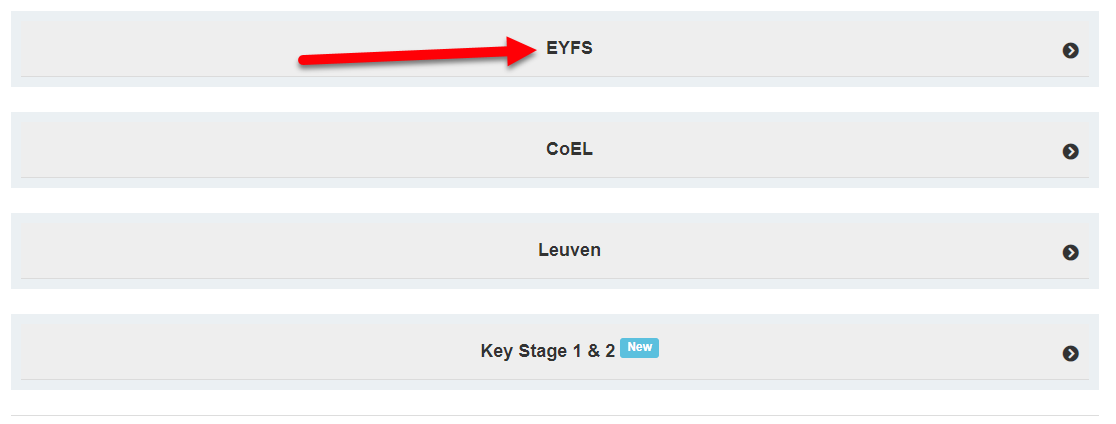The height and width of the screenshot is (424, 1116).
Task: Select the EYFS heading text
Action: pyautogui.click(x=569, y=47)
